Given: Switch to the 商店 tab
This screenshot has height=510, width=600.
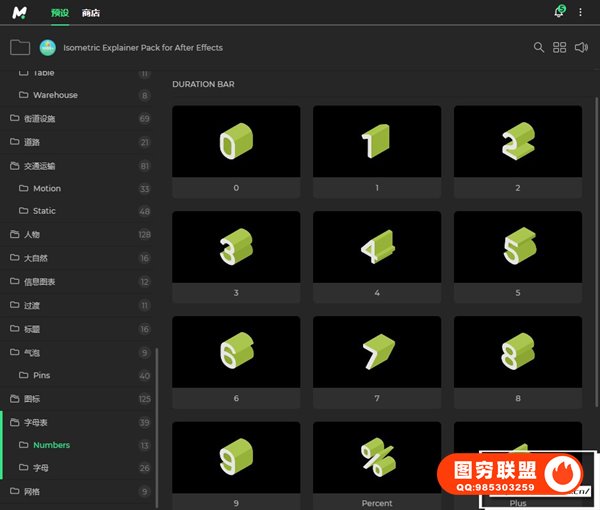Looking at the screenshot, I should (91, 12).
